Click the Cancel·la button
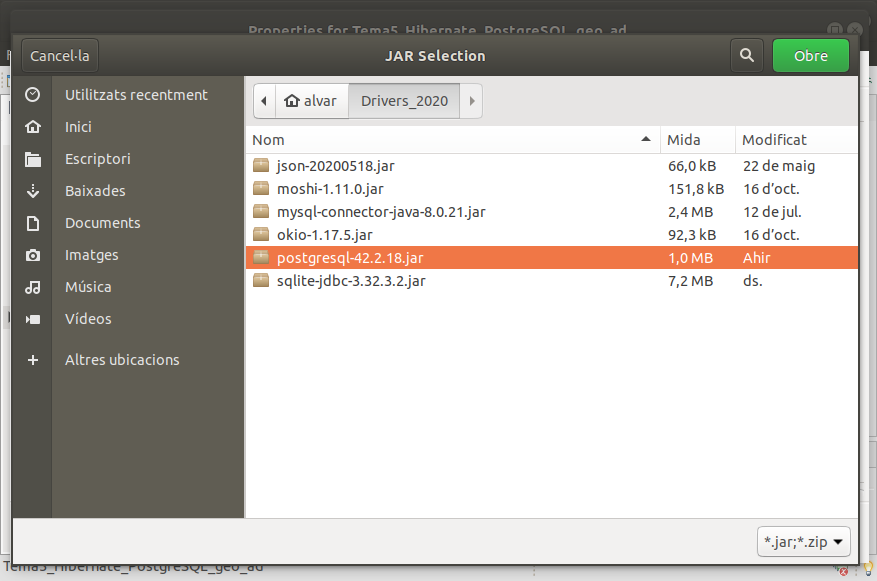877x581 pixels. click(x=60, y=56)
